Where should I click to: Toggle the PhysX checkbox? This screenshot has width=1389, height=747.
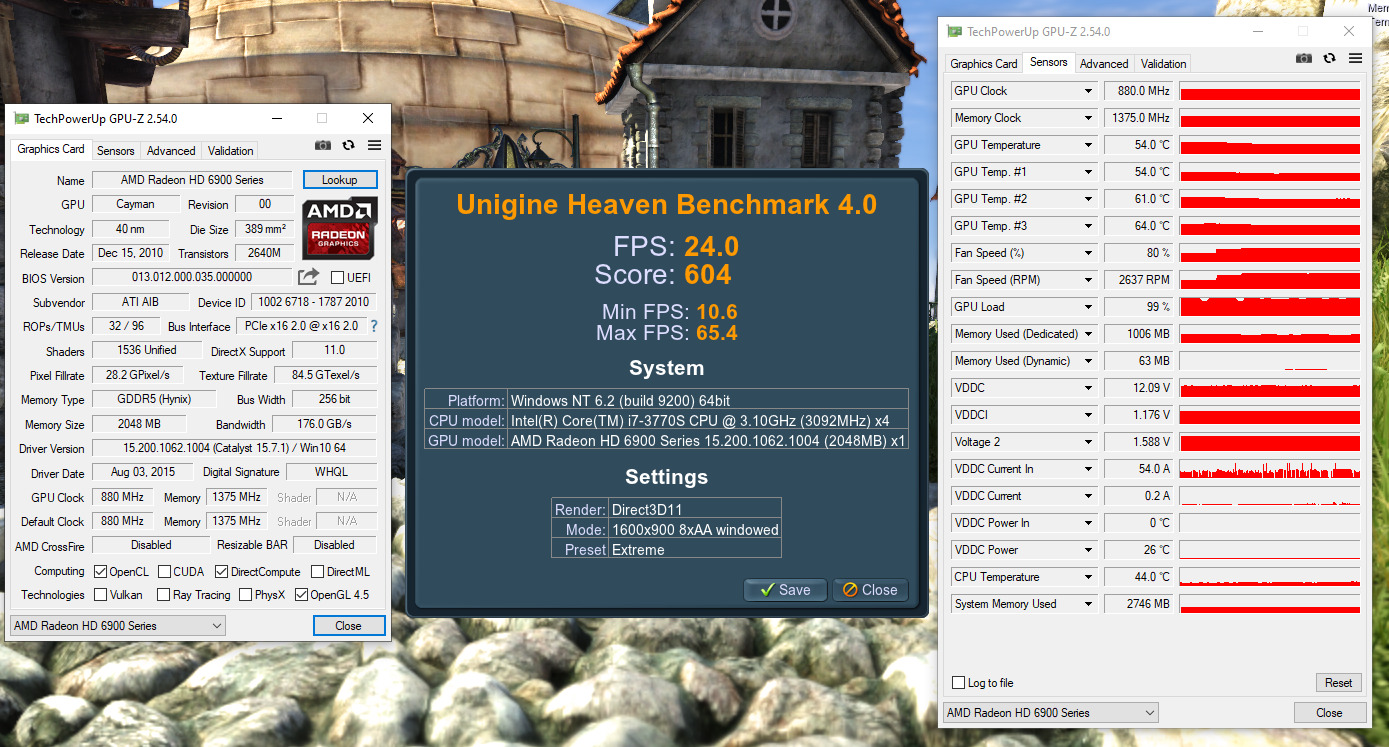(245, 595)
